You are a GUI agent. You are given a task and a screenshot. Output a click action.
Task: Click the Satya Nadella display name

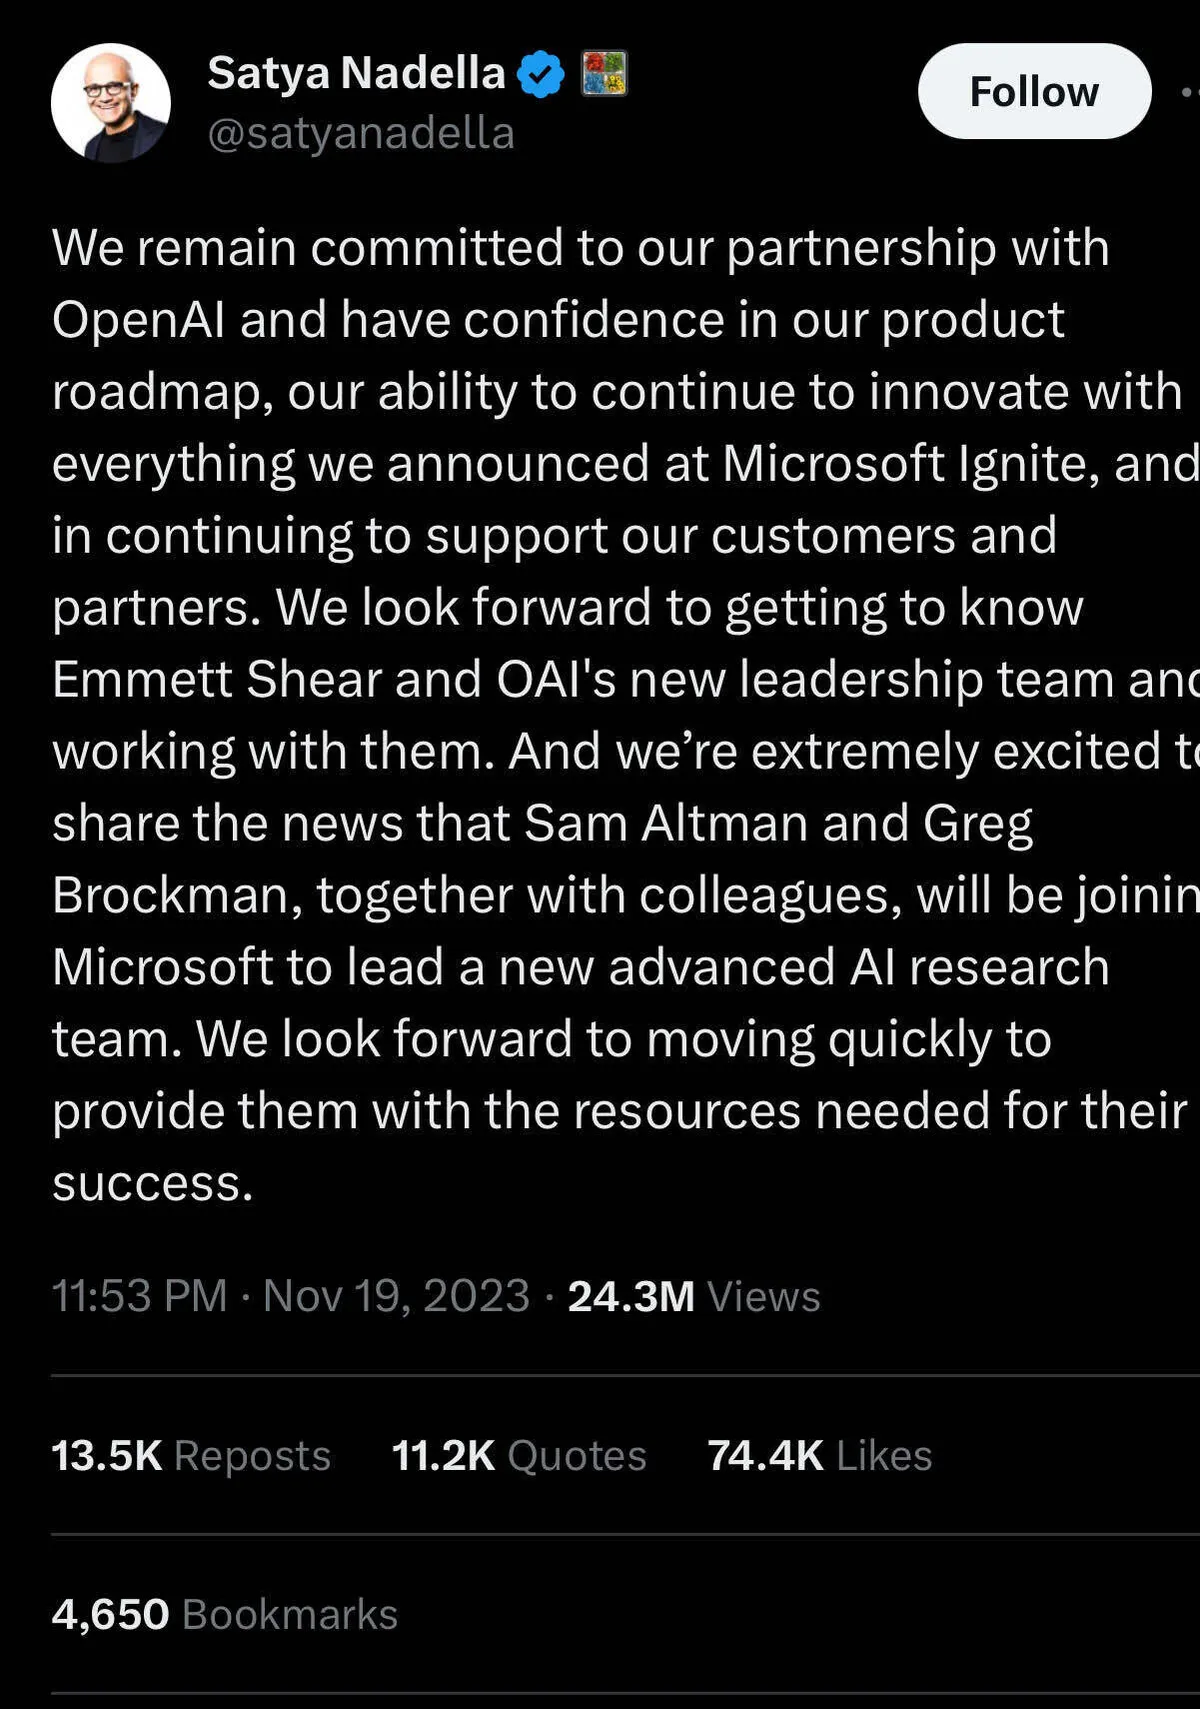point(356,73)
